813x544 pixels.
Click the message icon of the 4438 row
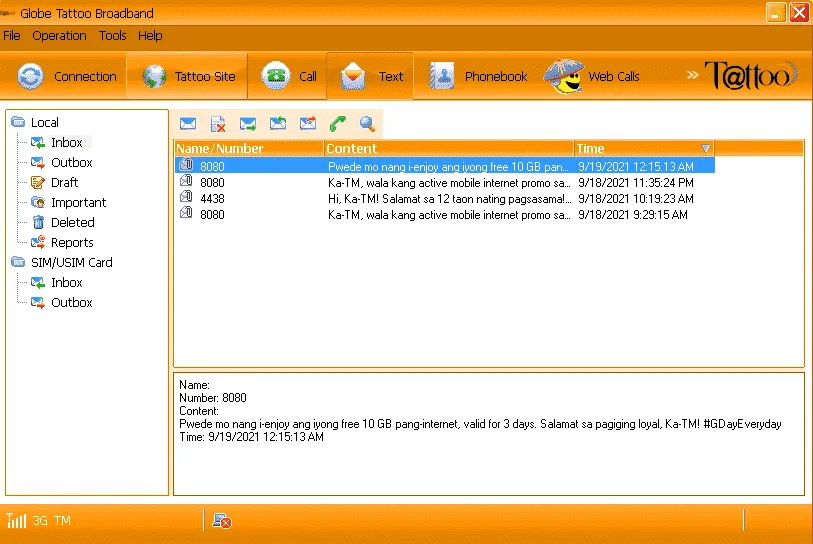click(x=186, y=197)
